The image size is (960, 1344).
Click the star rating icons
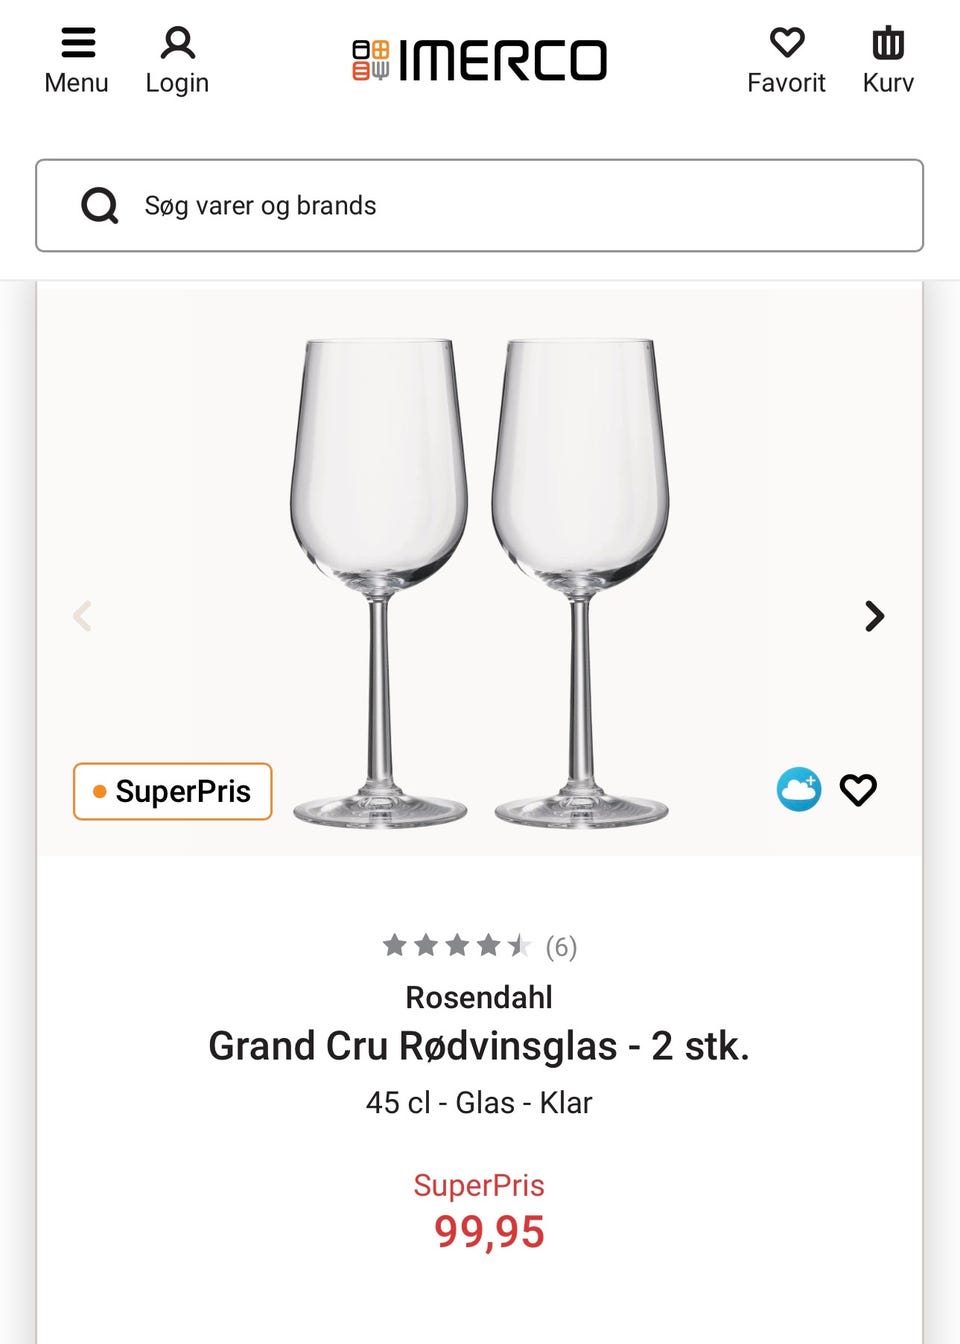click(x=456, y=945)
